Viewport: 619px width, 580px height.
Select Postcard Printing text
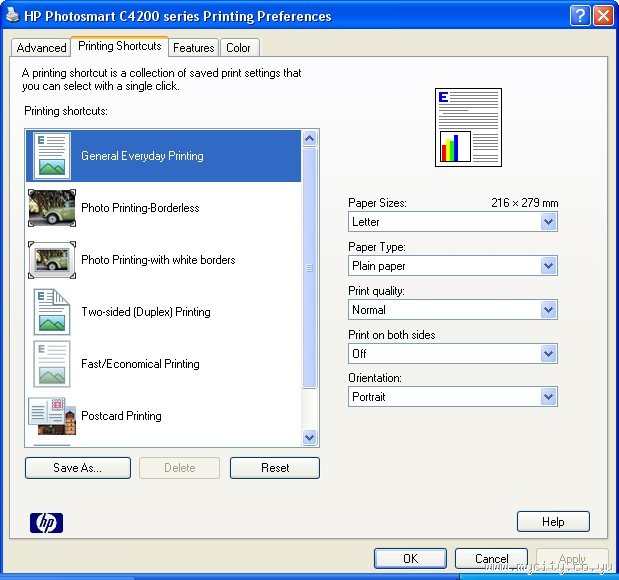(121, 416)
